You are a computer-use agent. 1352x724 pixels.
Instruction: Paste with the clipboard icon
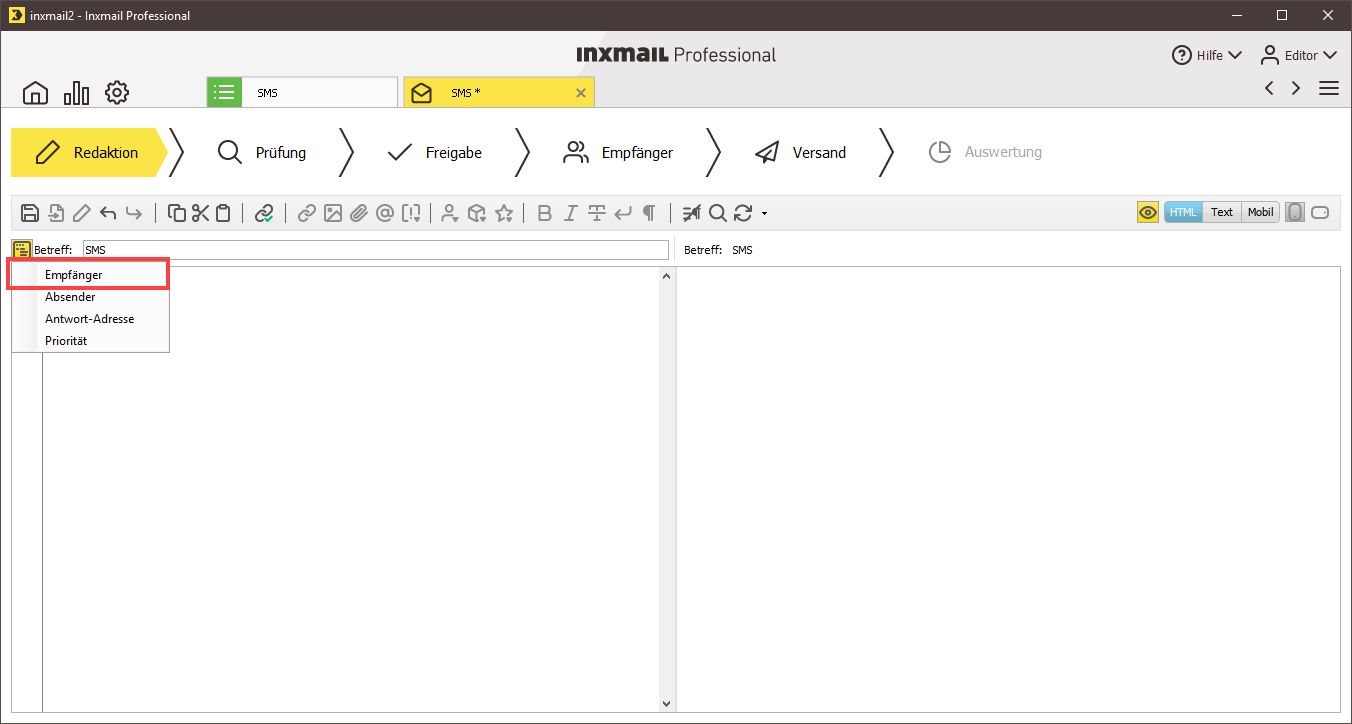tap(223, 213)
